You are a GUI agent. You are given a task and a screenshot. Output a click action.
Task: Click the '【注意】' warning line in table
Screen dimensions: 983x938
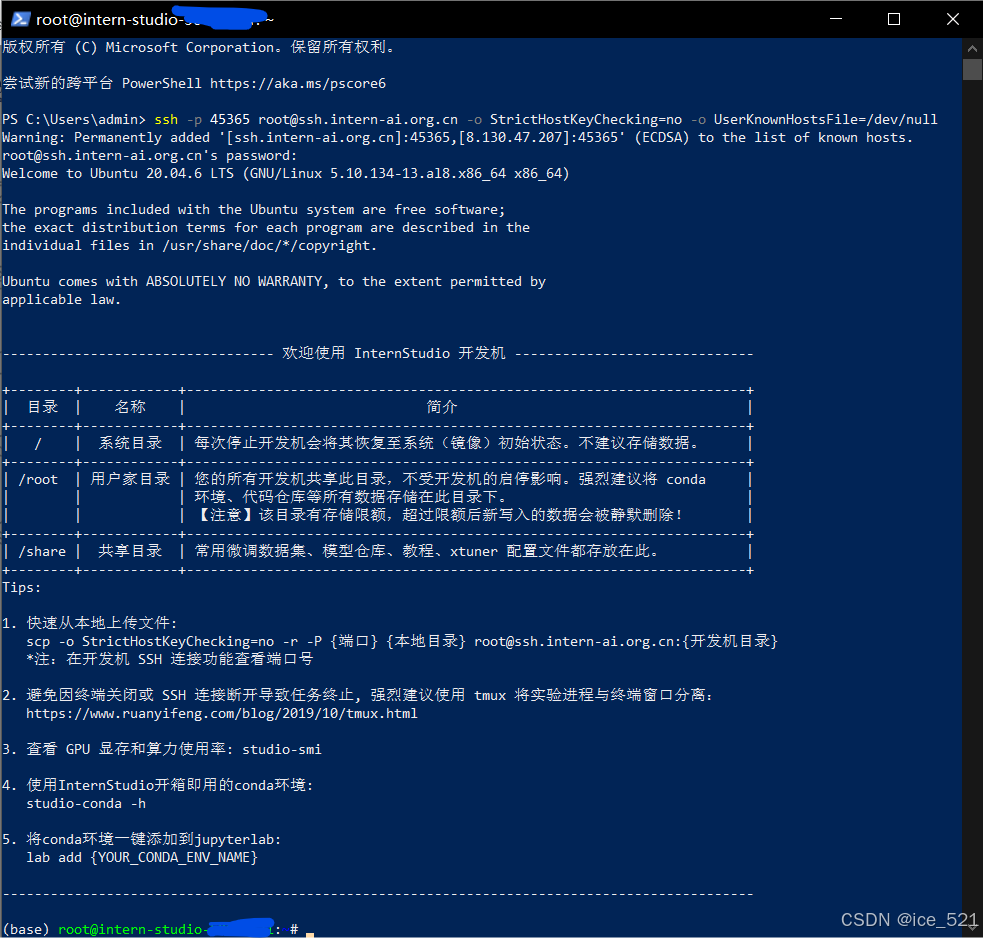coord(438,515)
